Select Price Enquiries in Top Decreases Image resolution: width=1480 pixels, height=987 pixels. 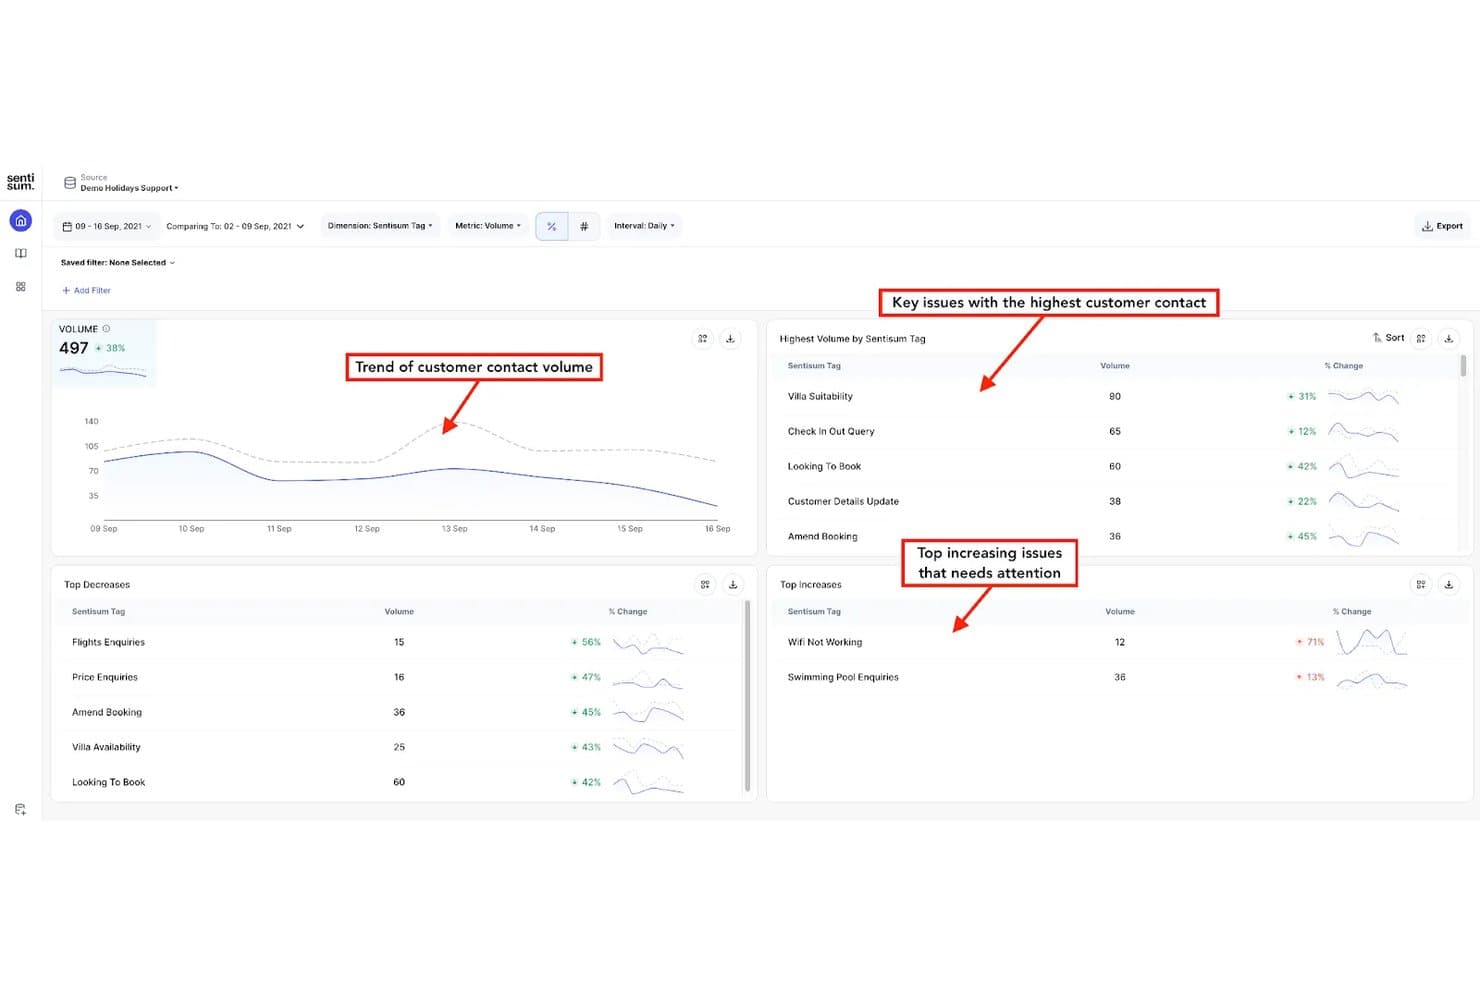pos(400,677)
